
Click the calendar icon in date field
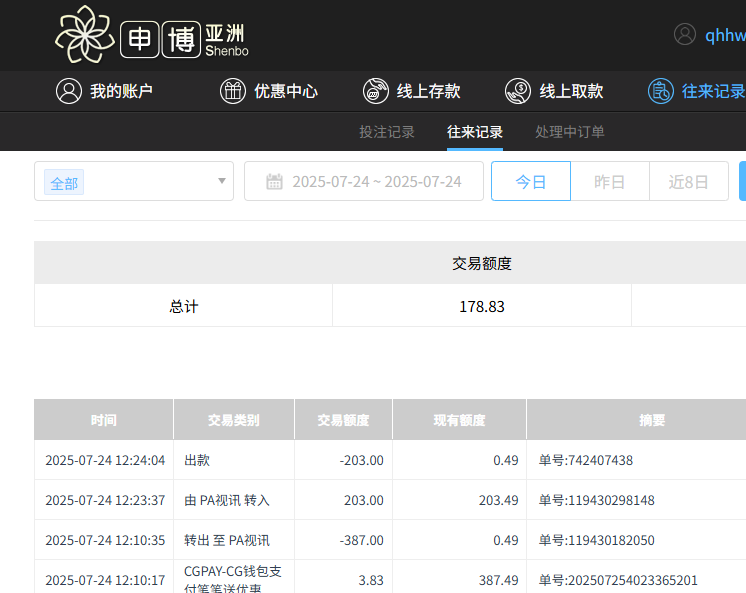coord(274,182)
